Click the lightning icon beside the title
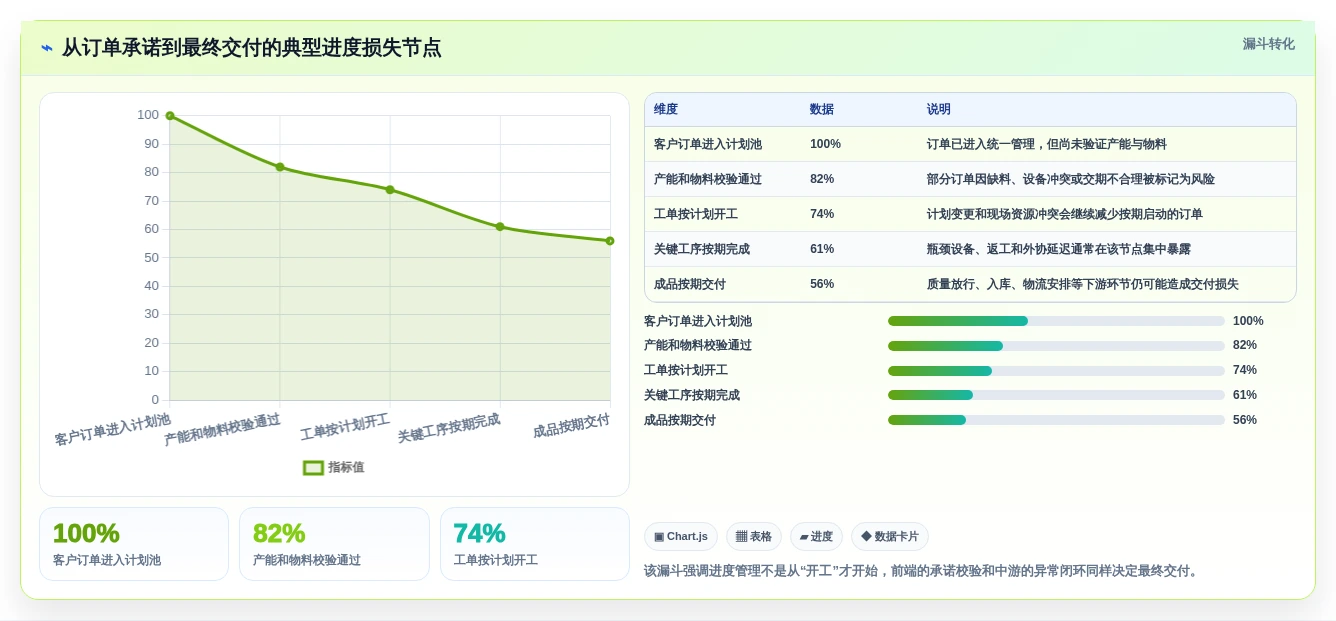The width and height of the screenshot is (1336, 621). tap(47, 47)
